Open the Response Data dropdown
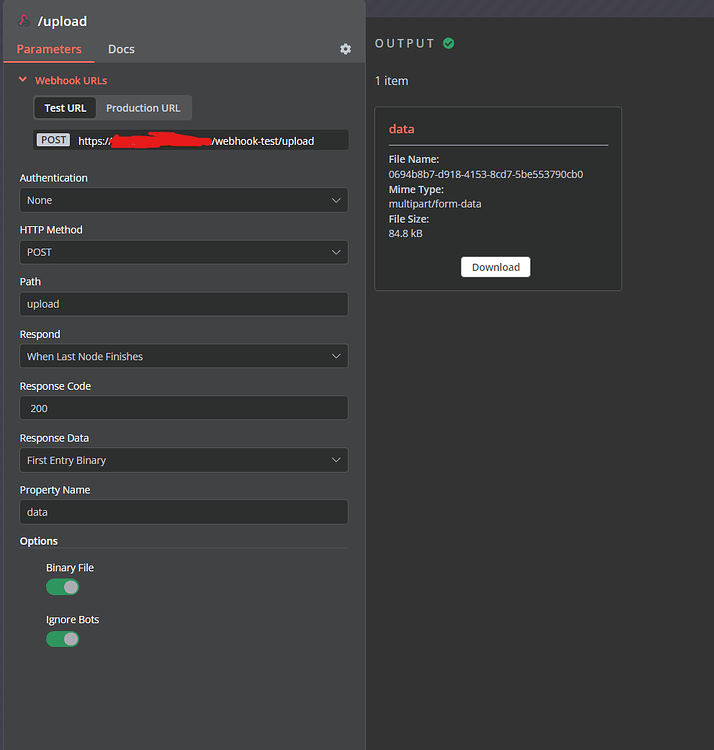The width and height of the screenshot is (714, 750). click(x=184, y=460)
